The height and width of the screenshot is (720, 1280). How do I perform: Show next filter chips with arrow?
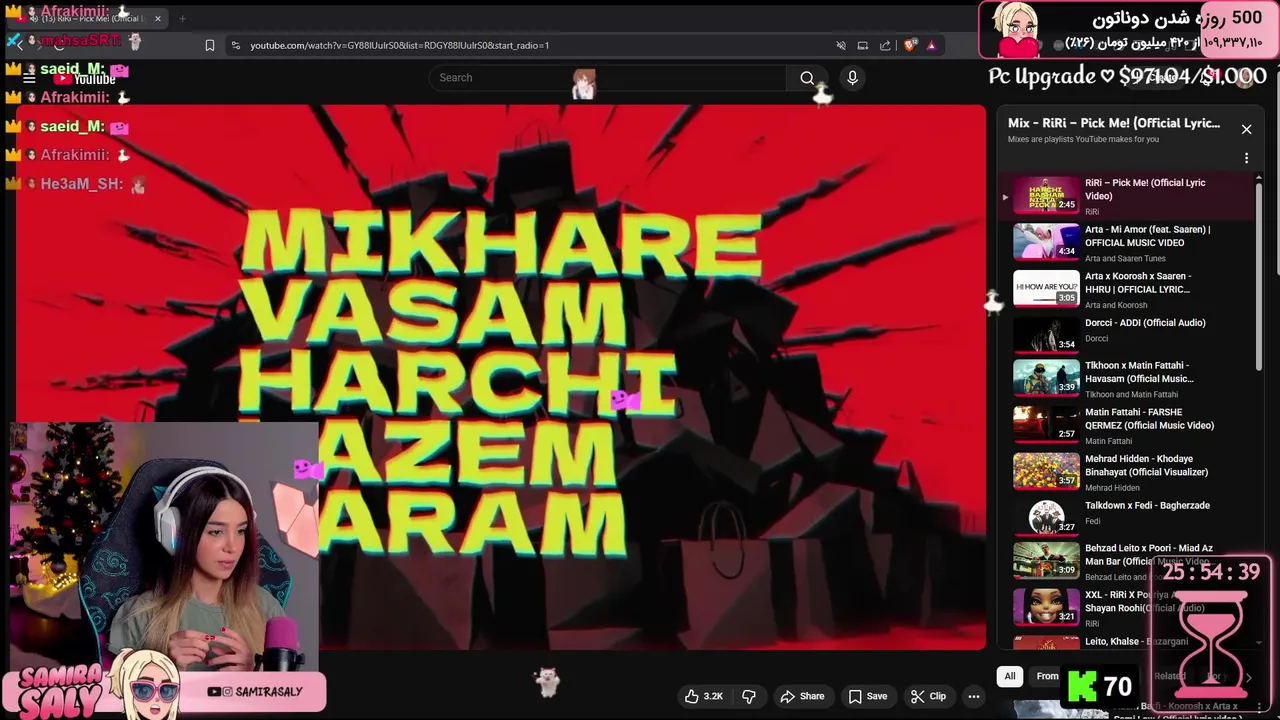click(1248, 676)
